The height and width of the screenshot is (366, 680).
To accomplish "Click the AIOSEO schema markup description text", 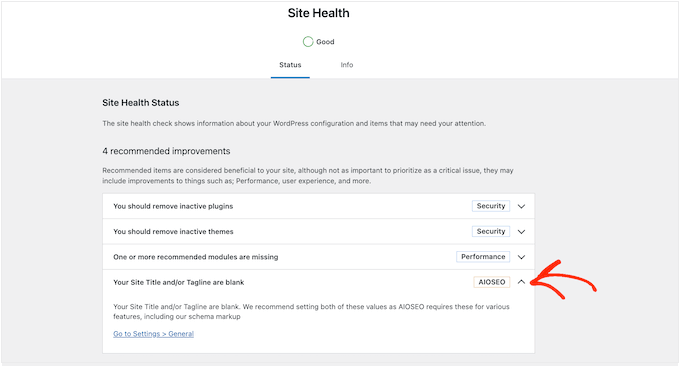I will pos(311,311).
